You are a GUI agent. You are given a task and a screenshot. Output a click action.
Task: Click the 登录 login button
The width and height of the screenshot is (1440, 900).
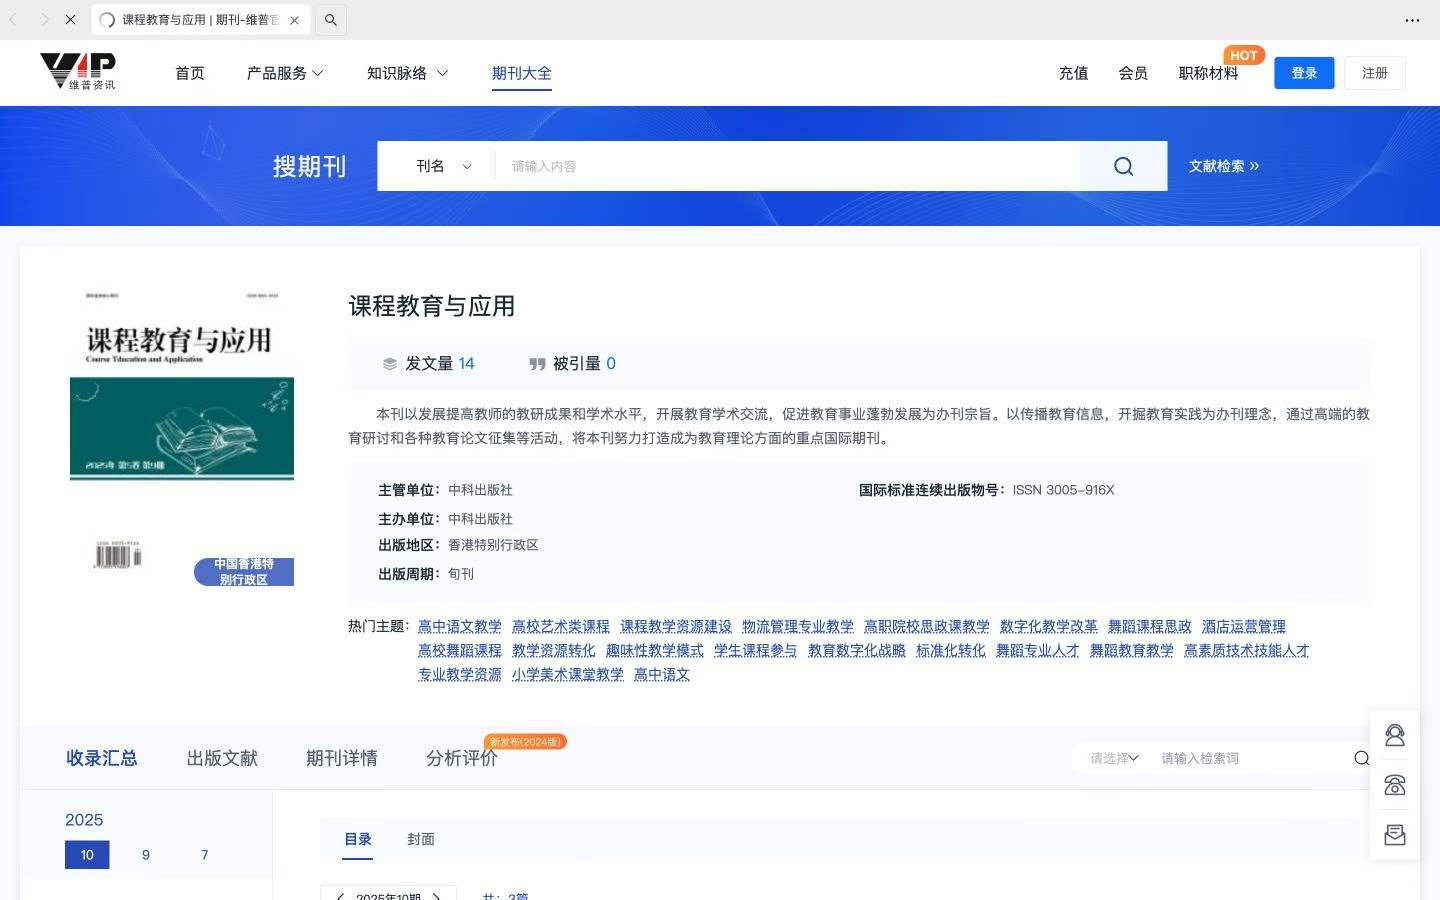point(1304,73)
